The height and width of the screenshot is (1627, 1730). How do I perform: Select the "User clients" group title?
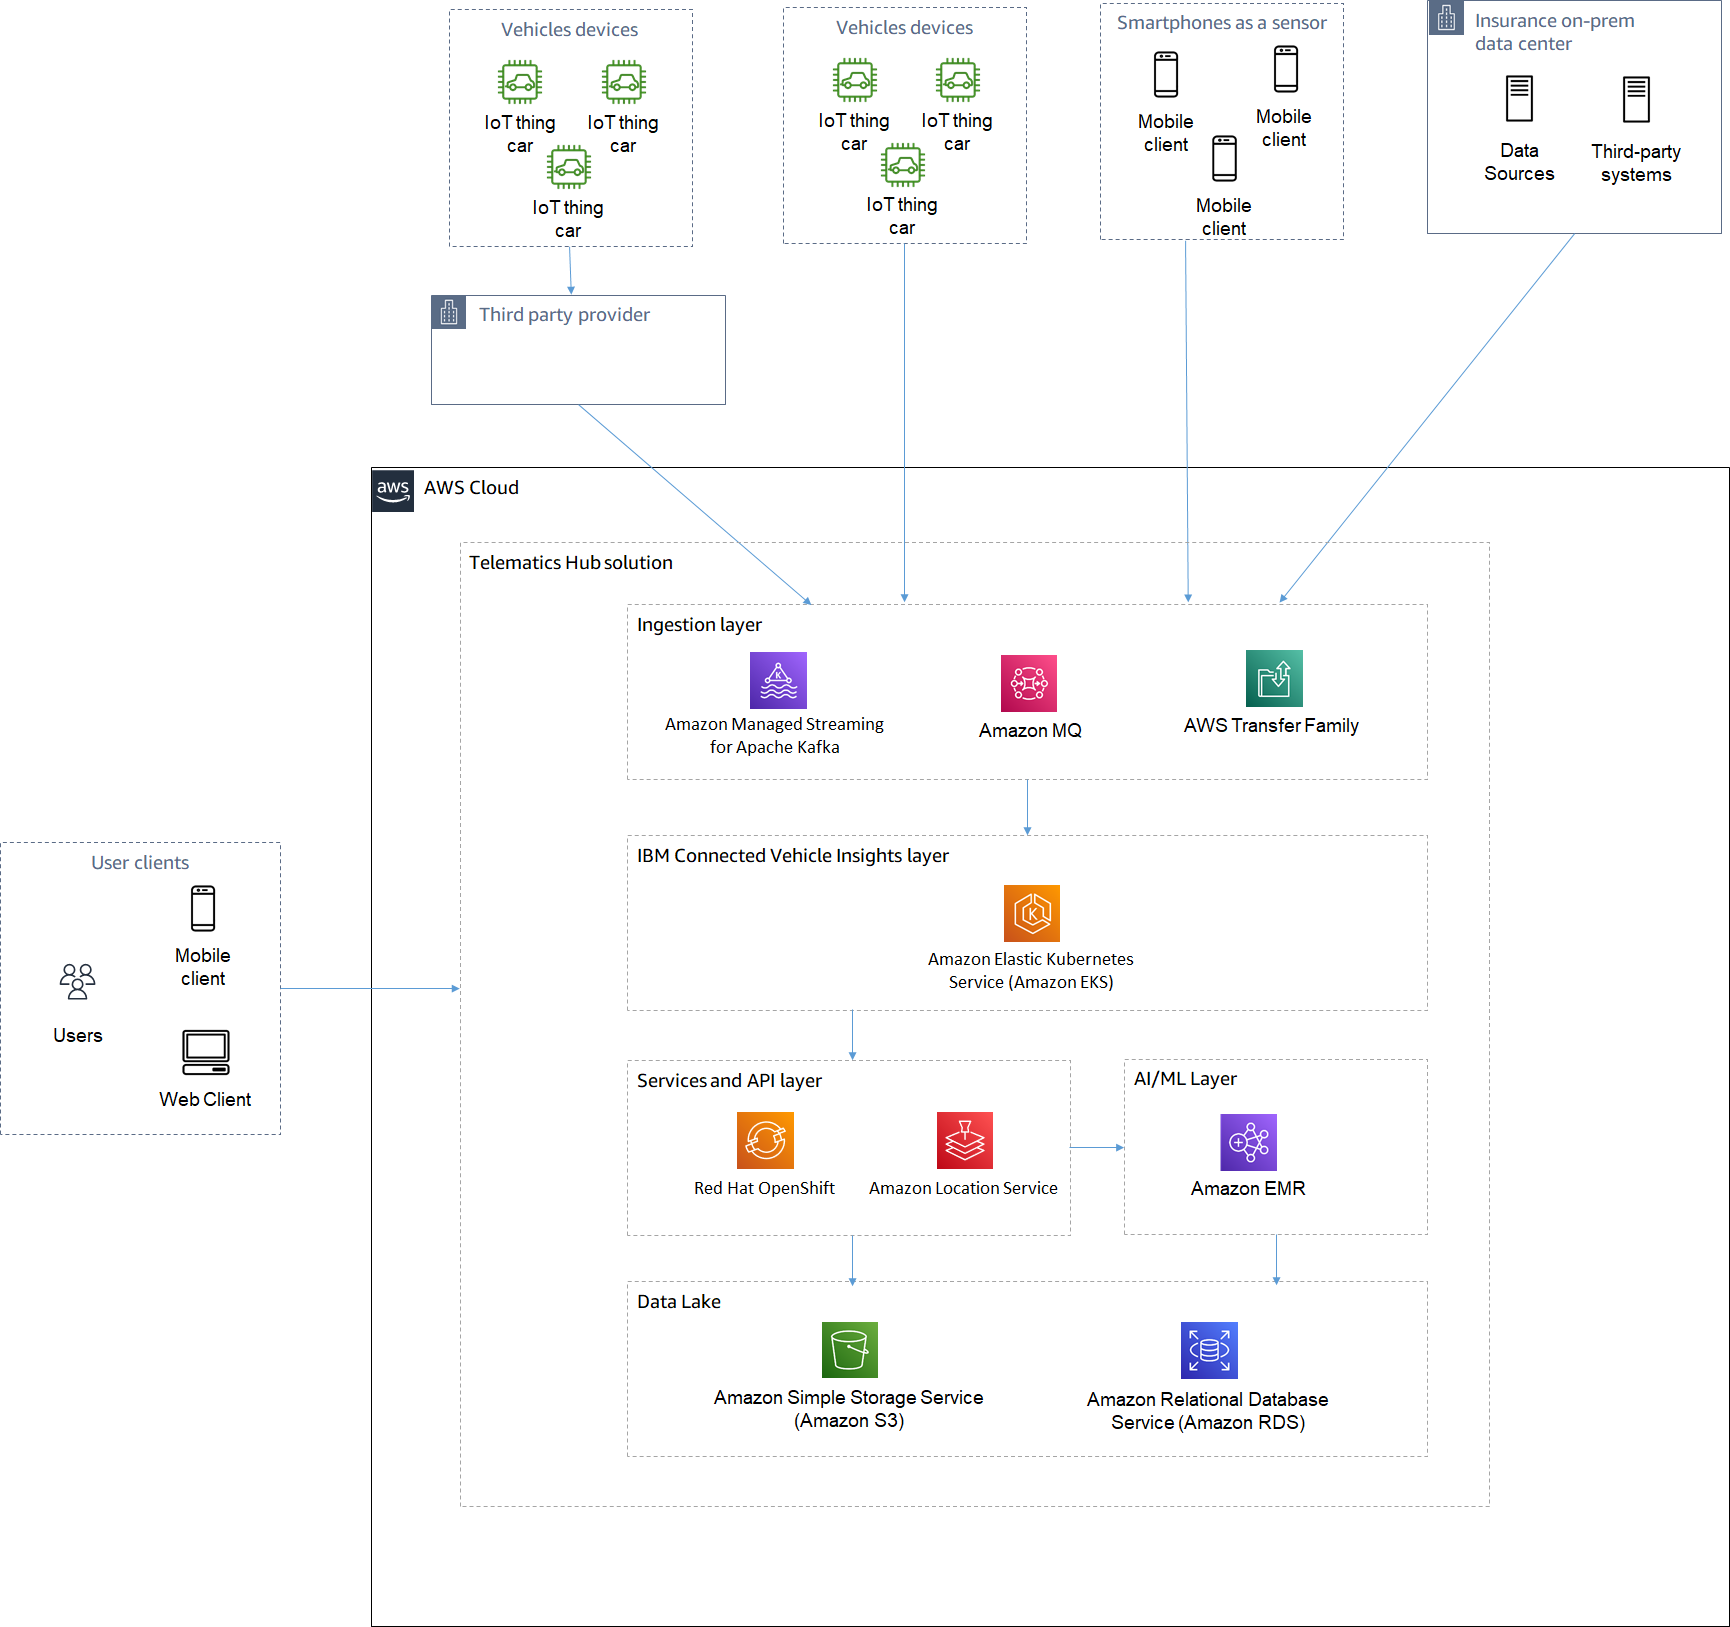(140, 863)
